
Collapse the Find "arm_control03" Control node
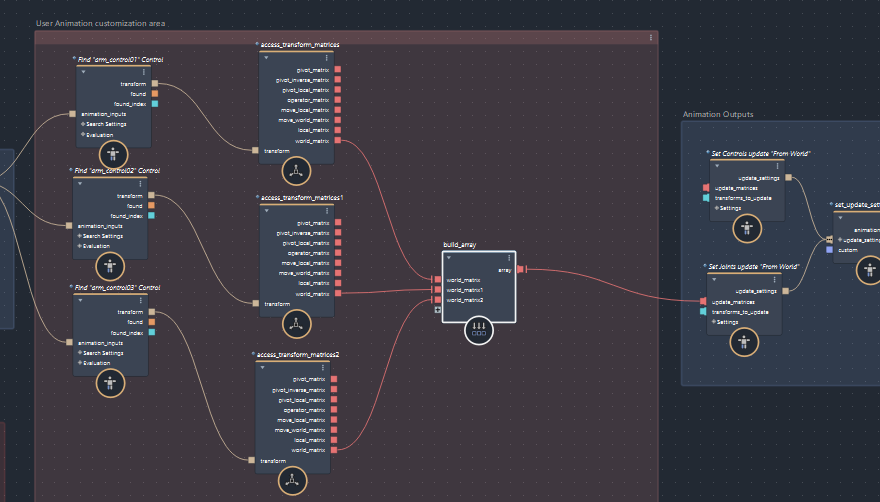80,300
